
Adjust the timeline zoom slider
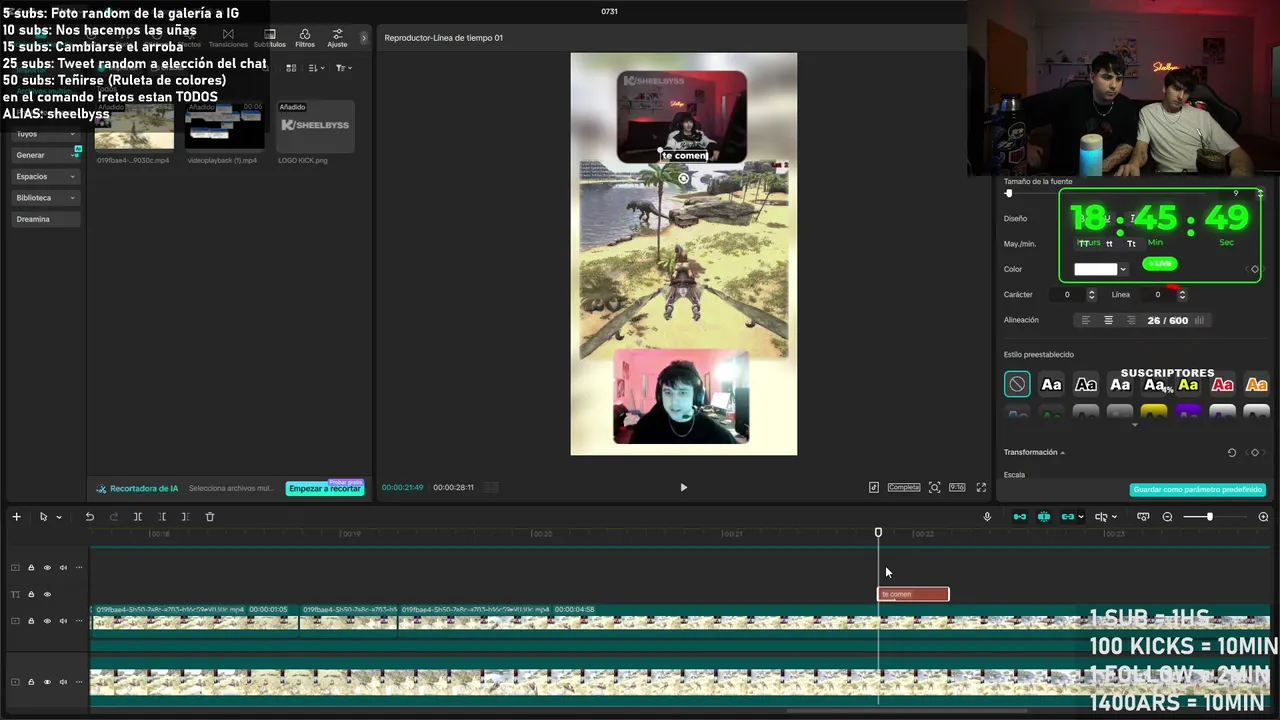click(1210, 517)
